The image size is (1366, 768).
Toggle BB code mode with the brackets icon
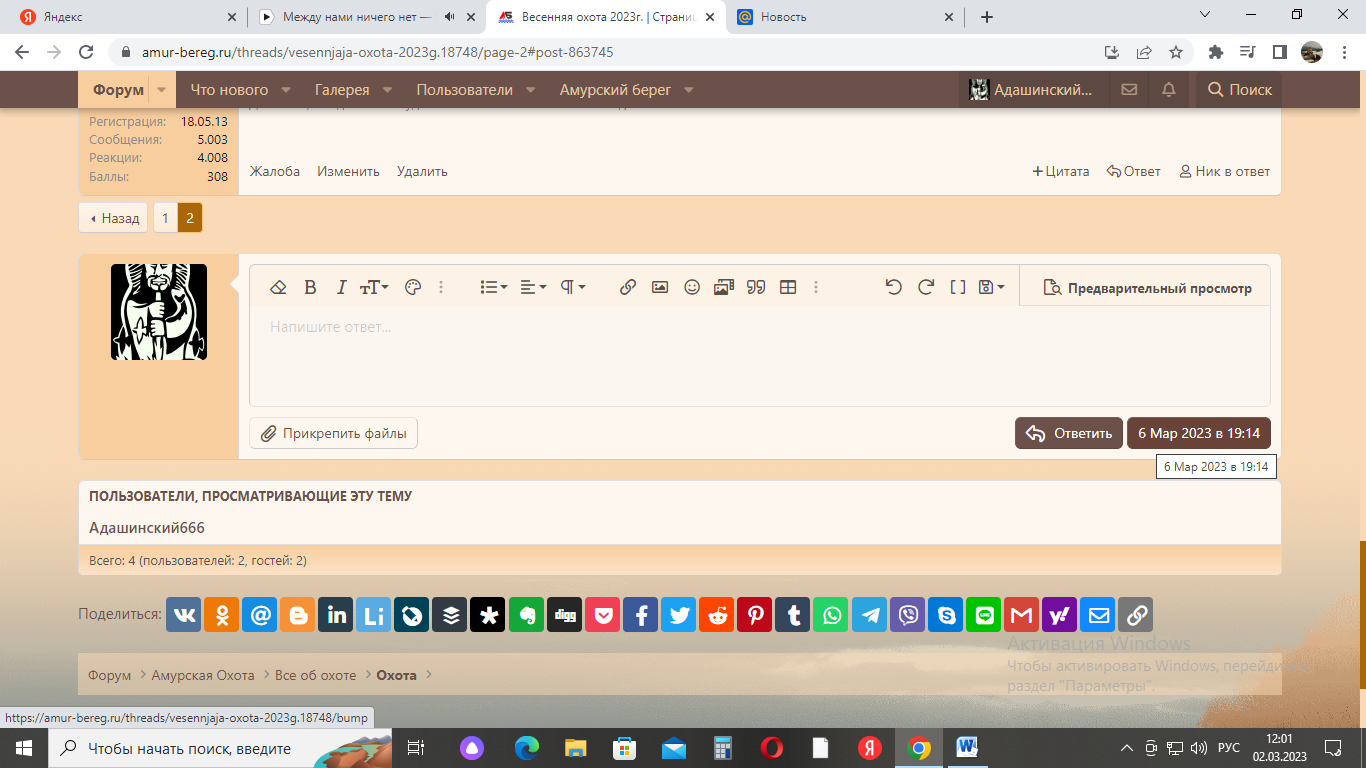(957, 287)
